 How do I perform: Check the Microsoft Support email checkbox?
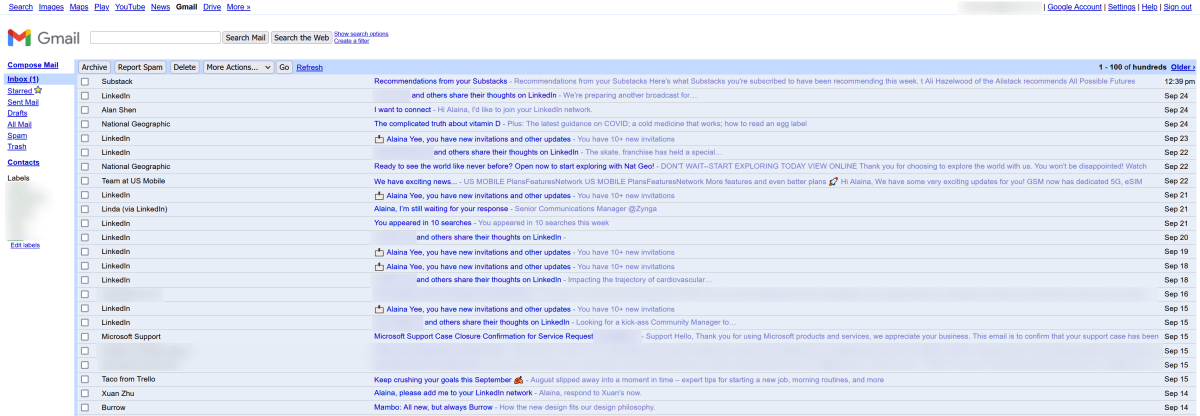coord(85,337)
